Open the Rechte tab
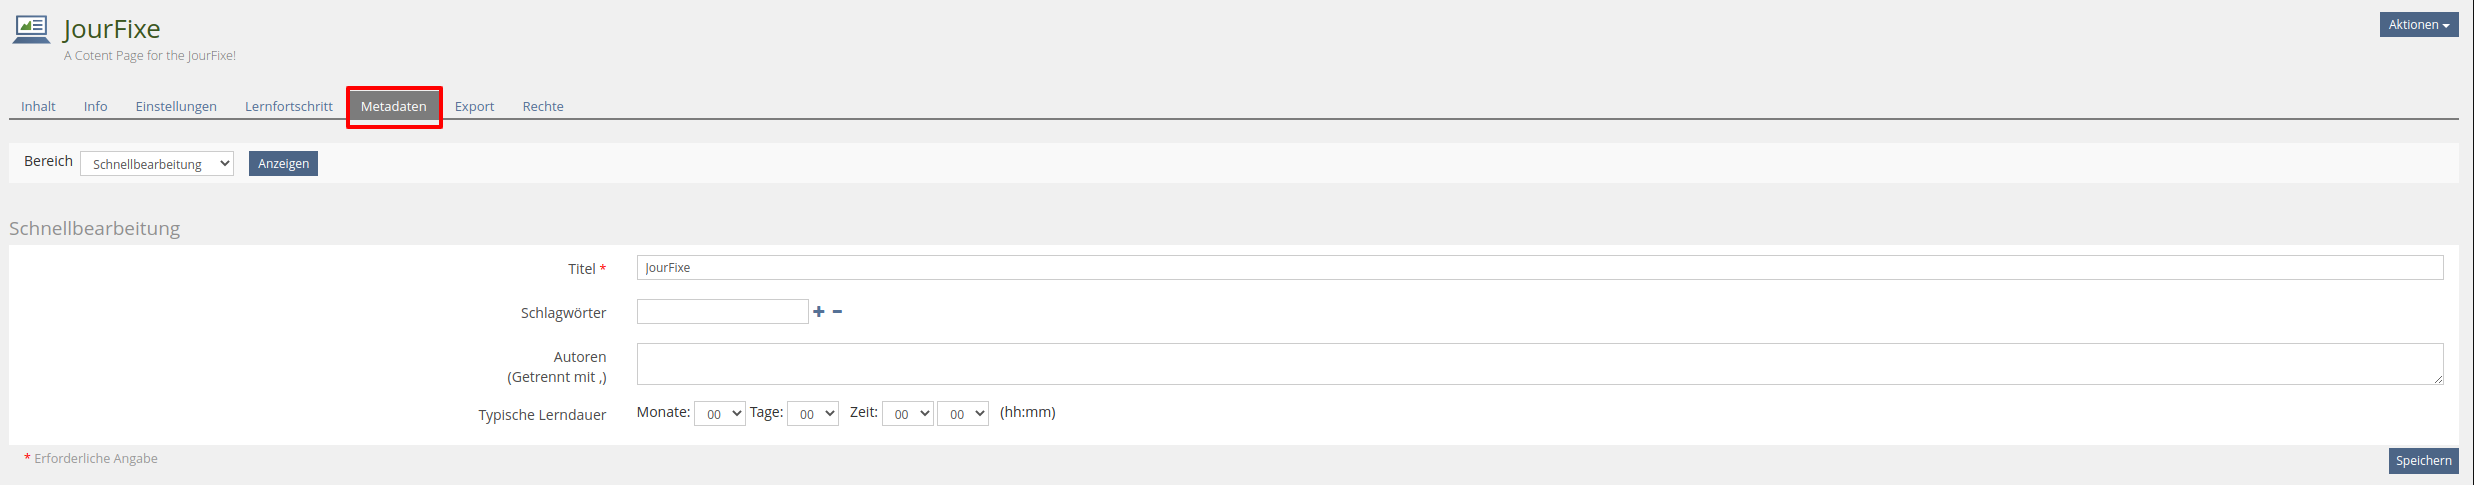This screenshot has height=485, width=2474. coord(543,107)
